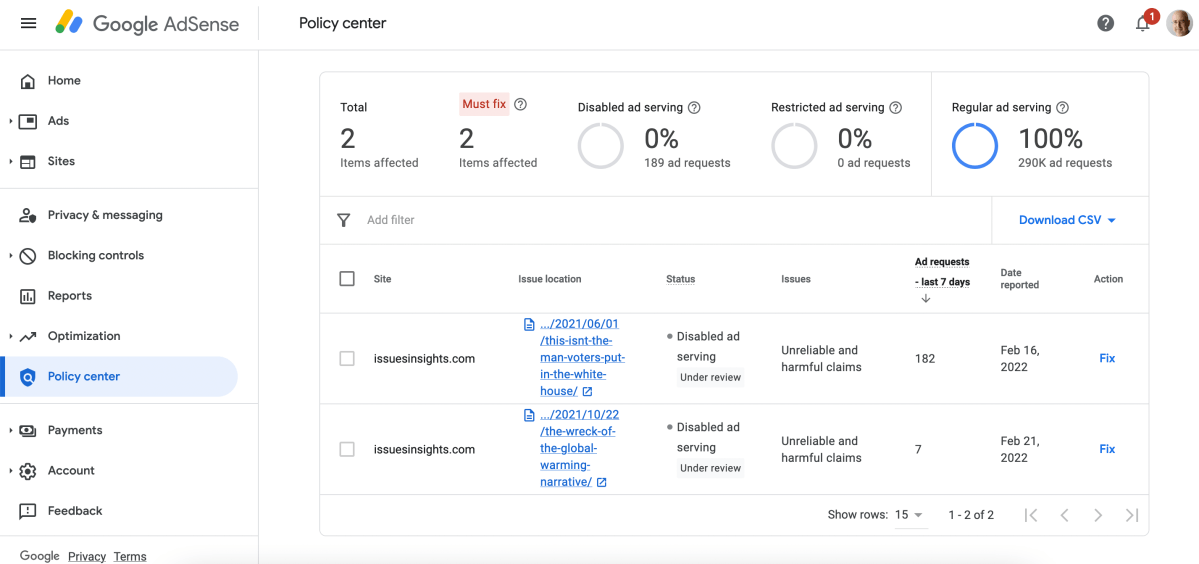Check the row with 7 ad requests
The width and height of the screenshot is (1199, 564).
(x=347, y=449)
